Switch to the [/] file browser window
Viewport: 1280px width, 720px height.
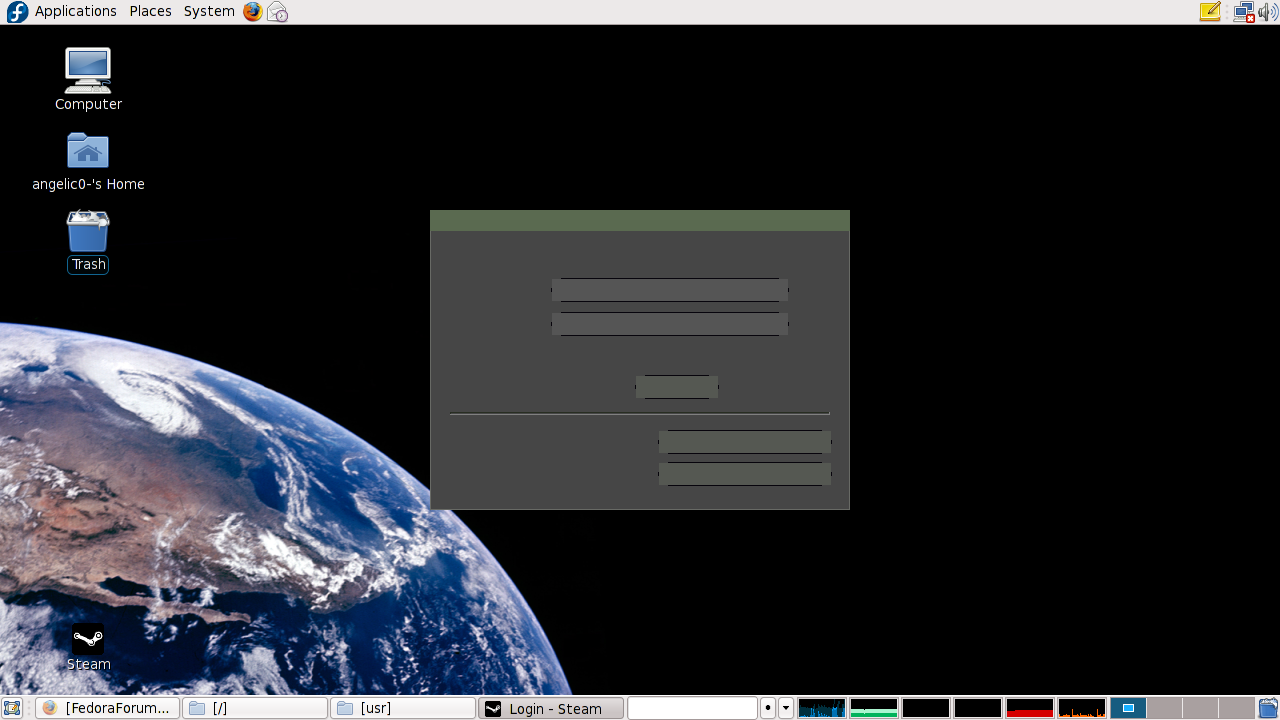(x=255, y=708)
